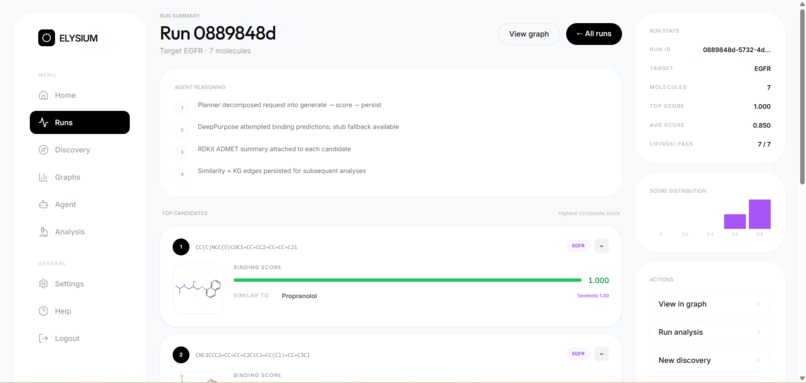
Task: Click the Analysis microscope icon
Action: click(x=44, y=231)
